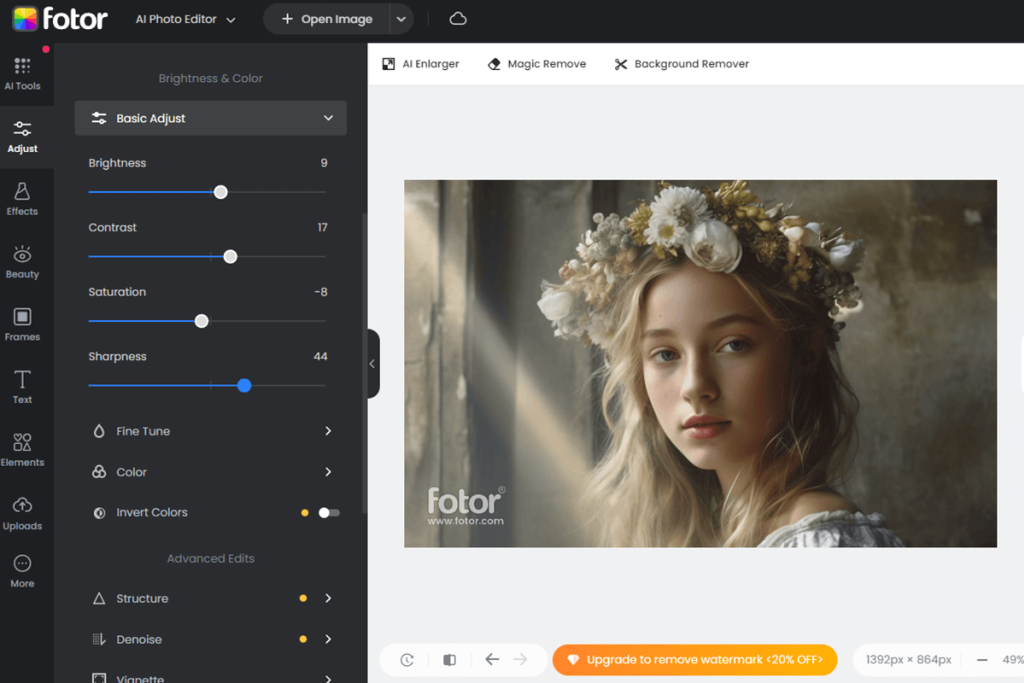1024x683 pixels.
Task: Expand the Color options
Action: [210, 471]
